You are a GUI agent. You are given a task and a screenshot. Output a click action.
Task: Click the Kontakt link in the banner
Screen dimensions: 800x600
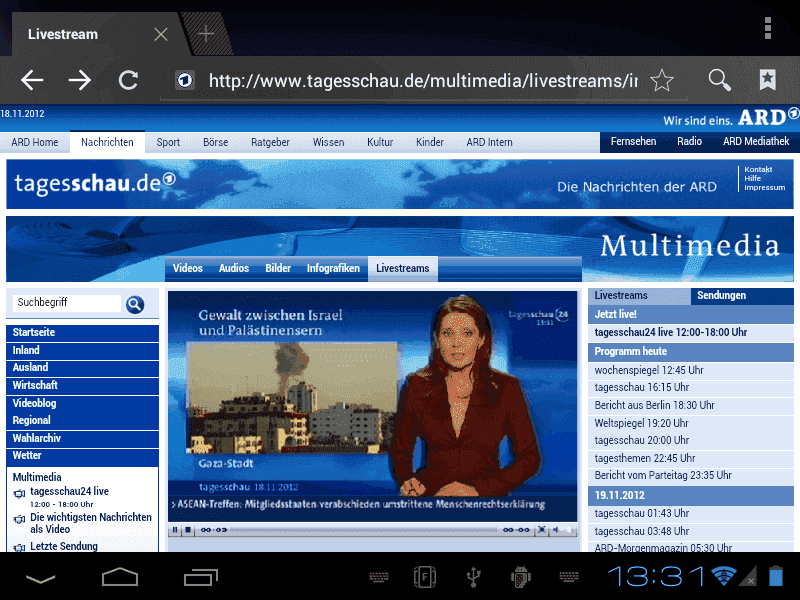(x=758, y=169)
